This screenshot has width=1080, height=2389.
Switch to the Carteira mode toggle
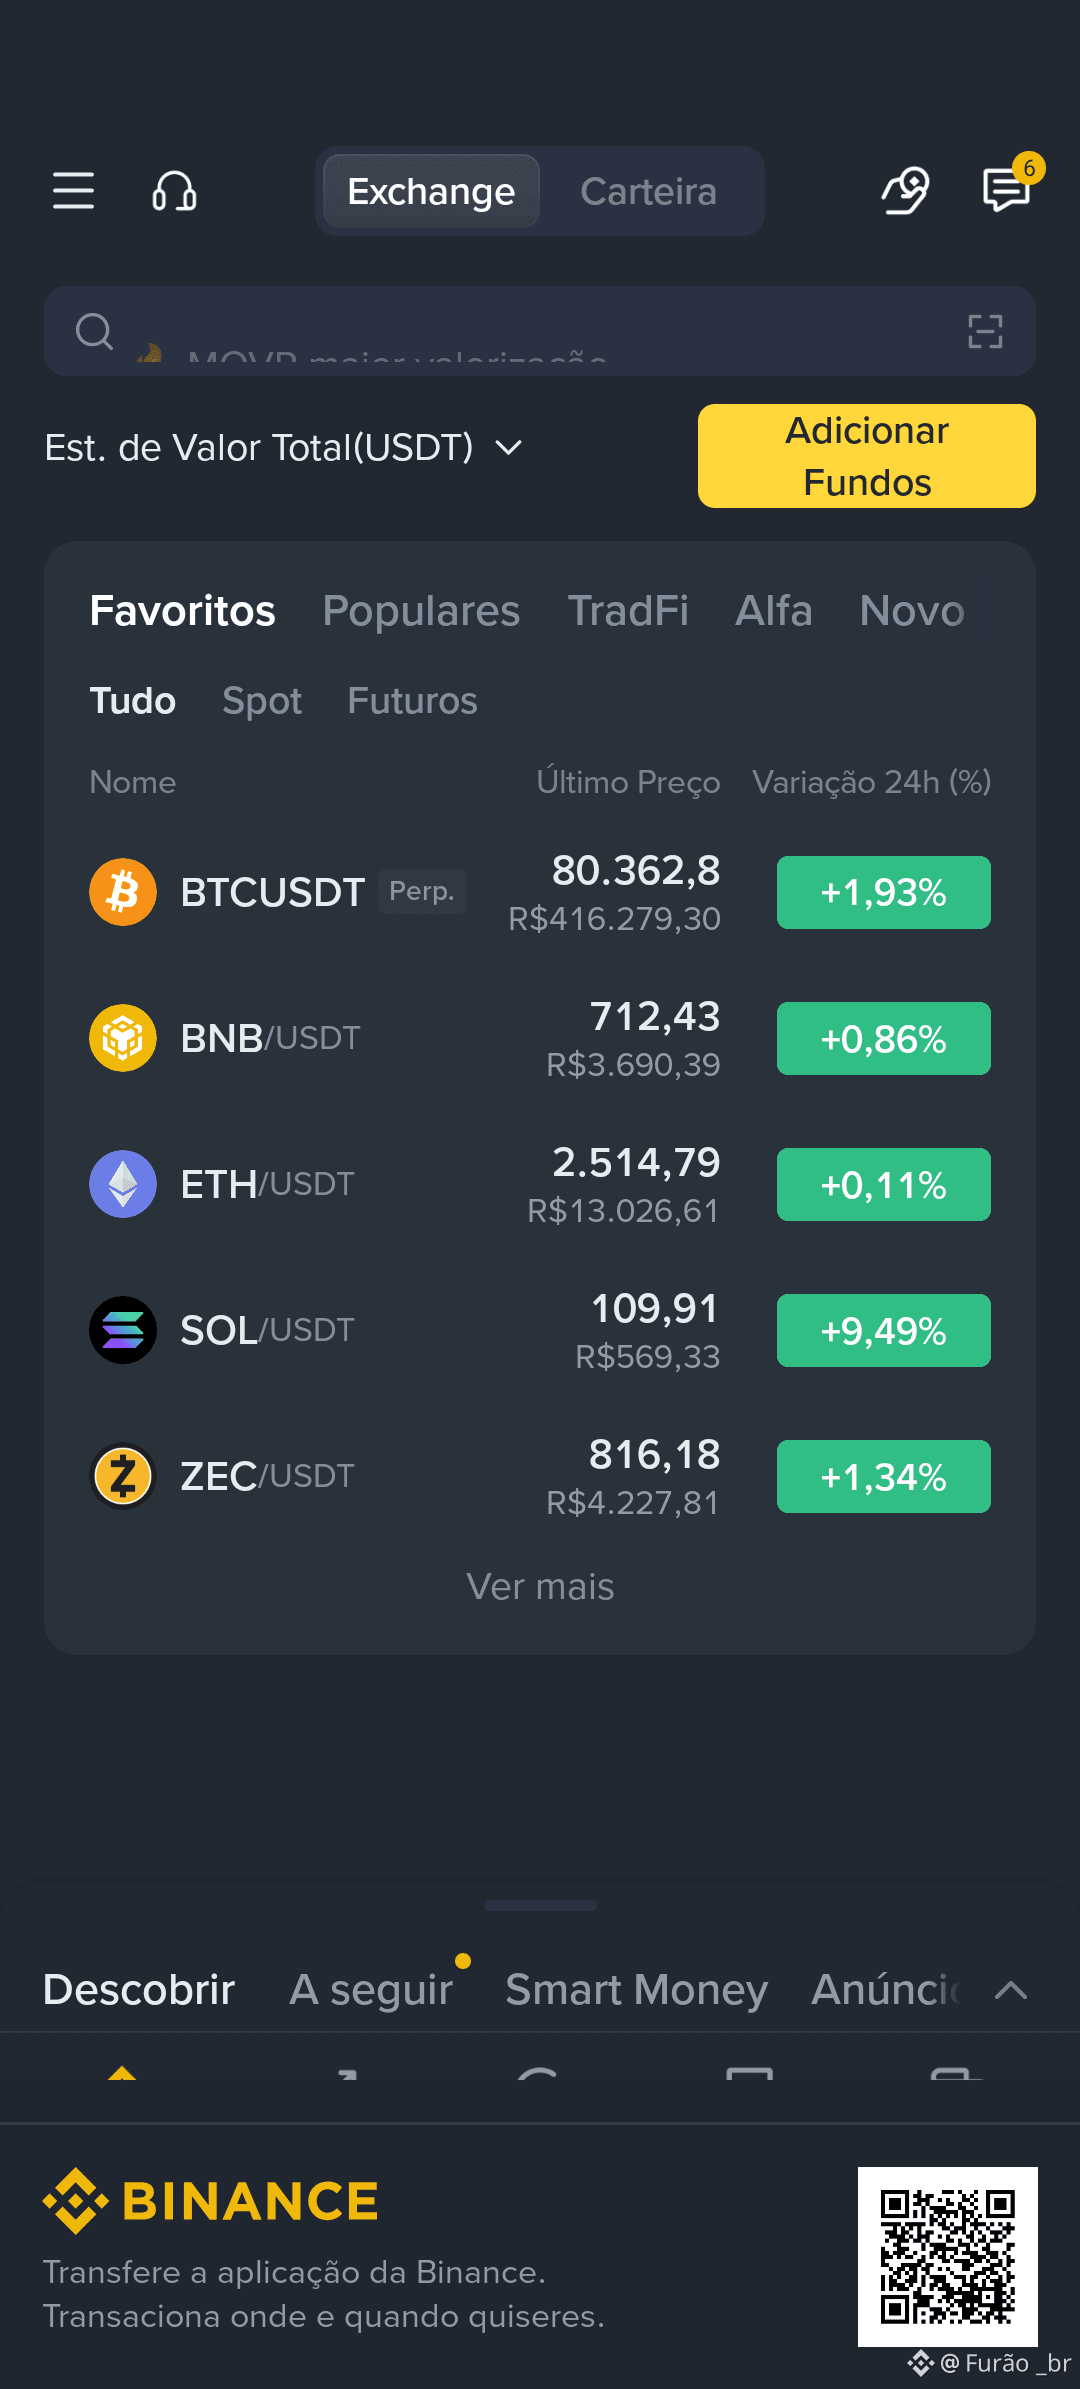click(648, 191)
